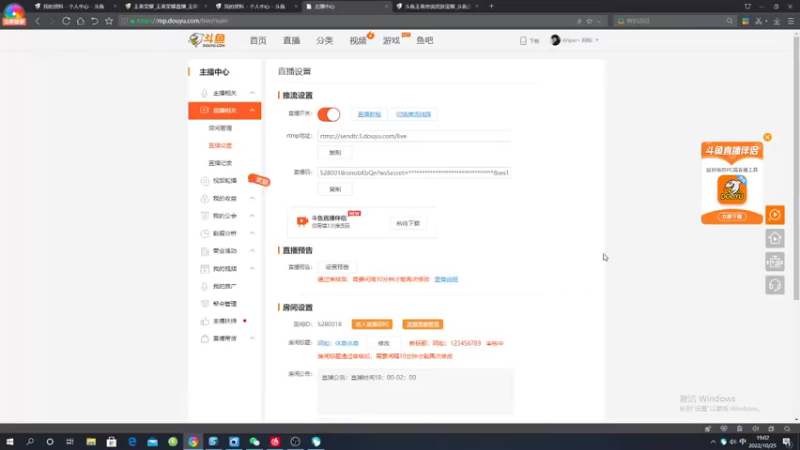Click the orange download button on the floating ad
The height and width of the screenshot is (450, 800).
[732, 217]
